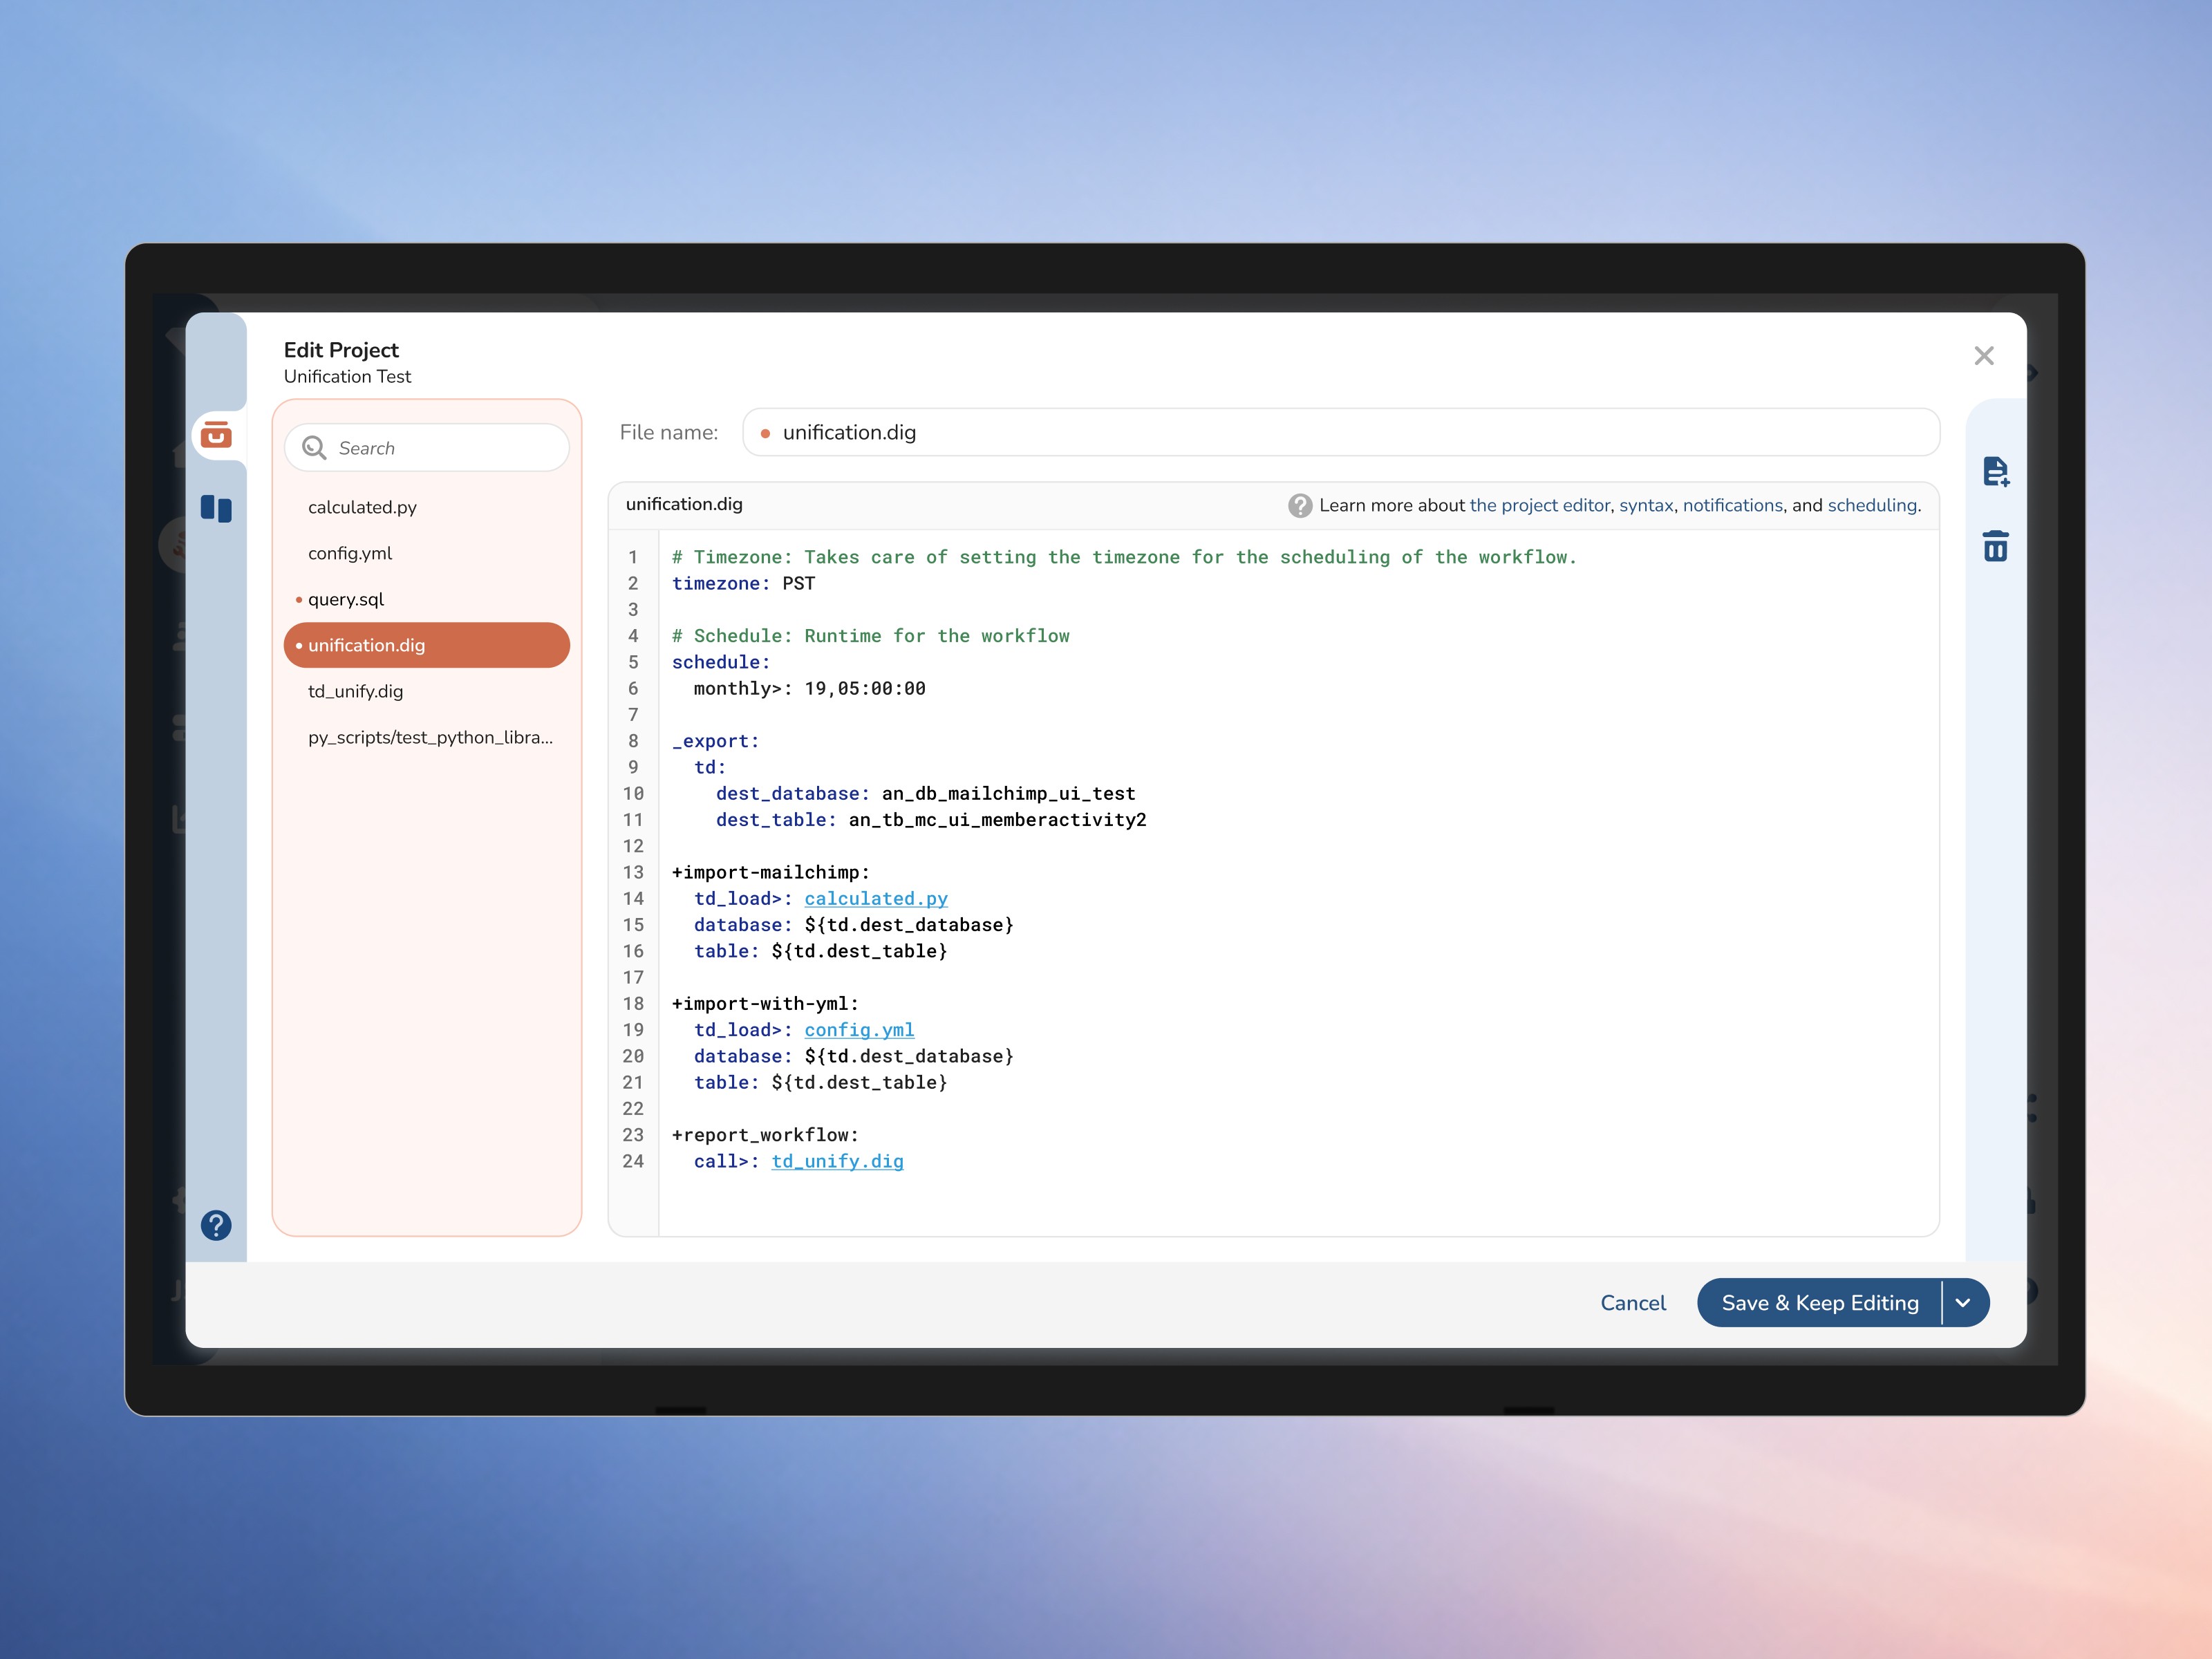The width and height of the screenshot is (2212, 1659).
Task: Click the File name input field
Action: coord(1340,432)
